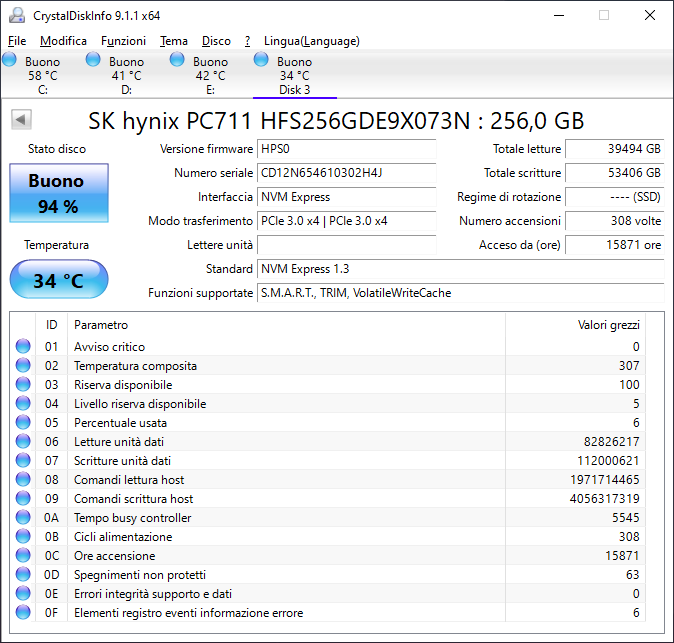Image resolution: width=674 pixels, height=643 pixels.
Task: Click the status orb for Scritture unità dati
Action: (x=23, y=460)
